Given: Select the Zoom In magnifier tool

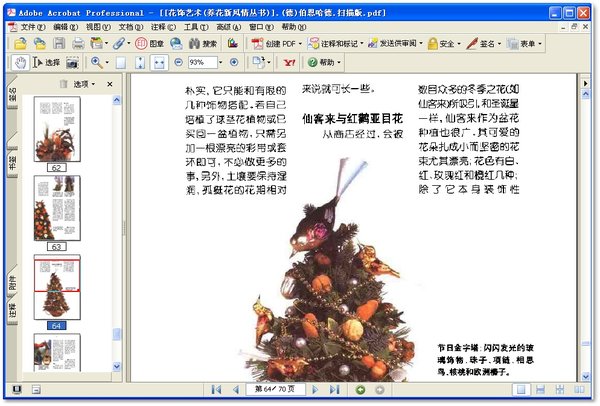Looking at the screenshot, I should (x=96, y=62).
